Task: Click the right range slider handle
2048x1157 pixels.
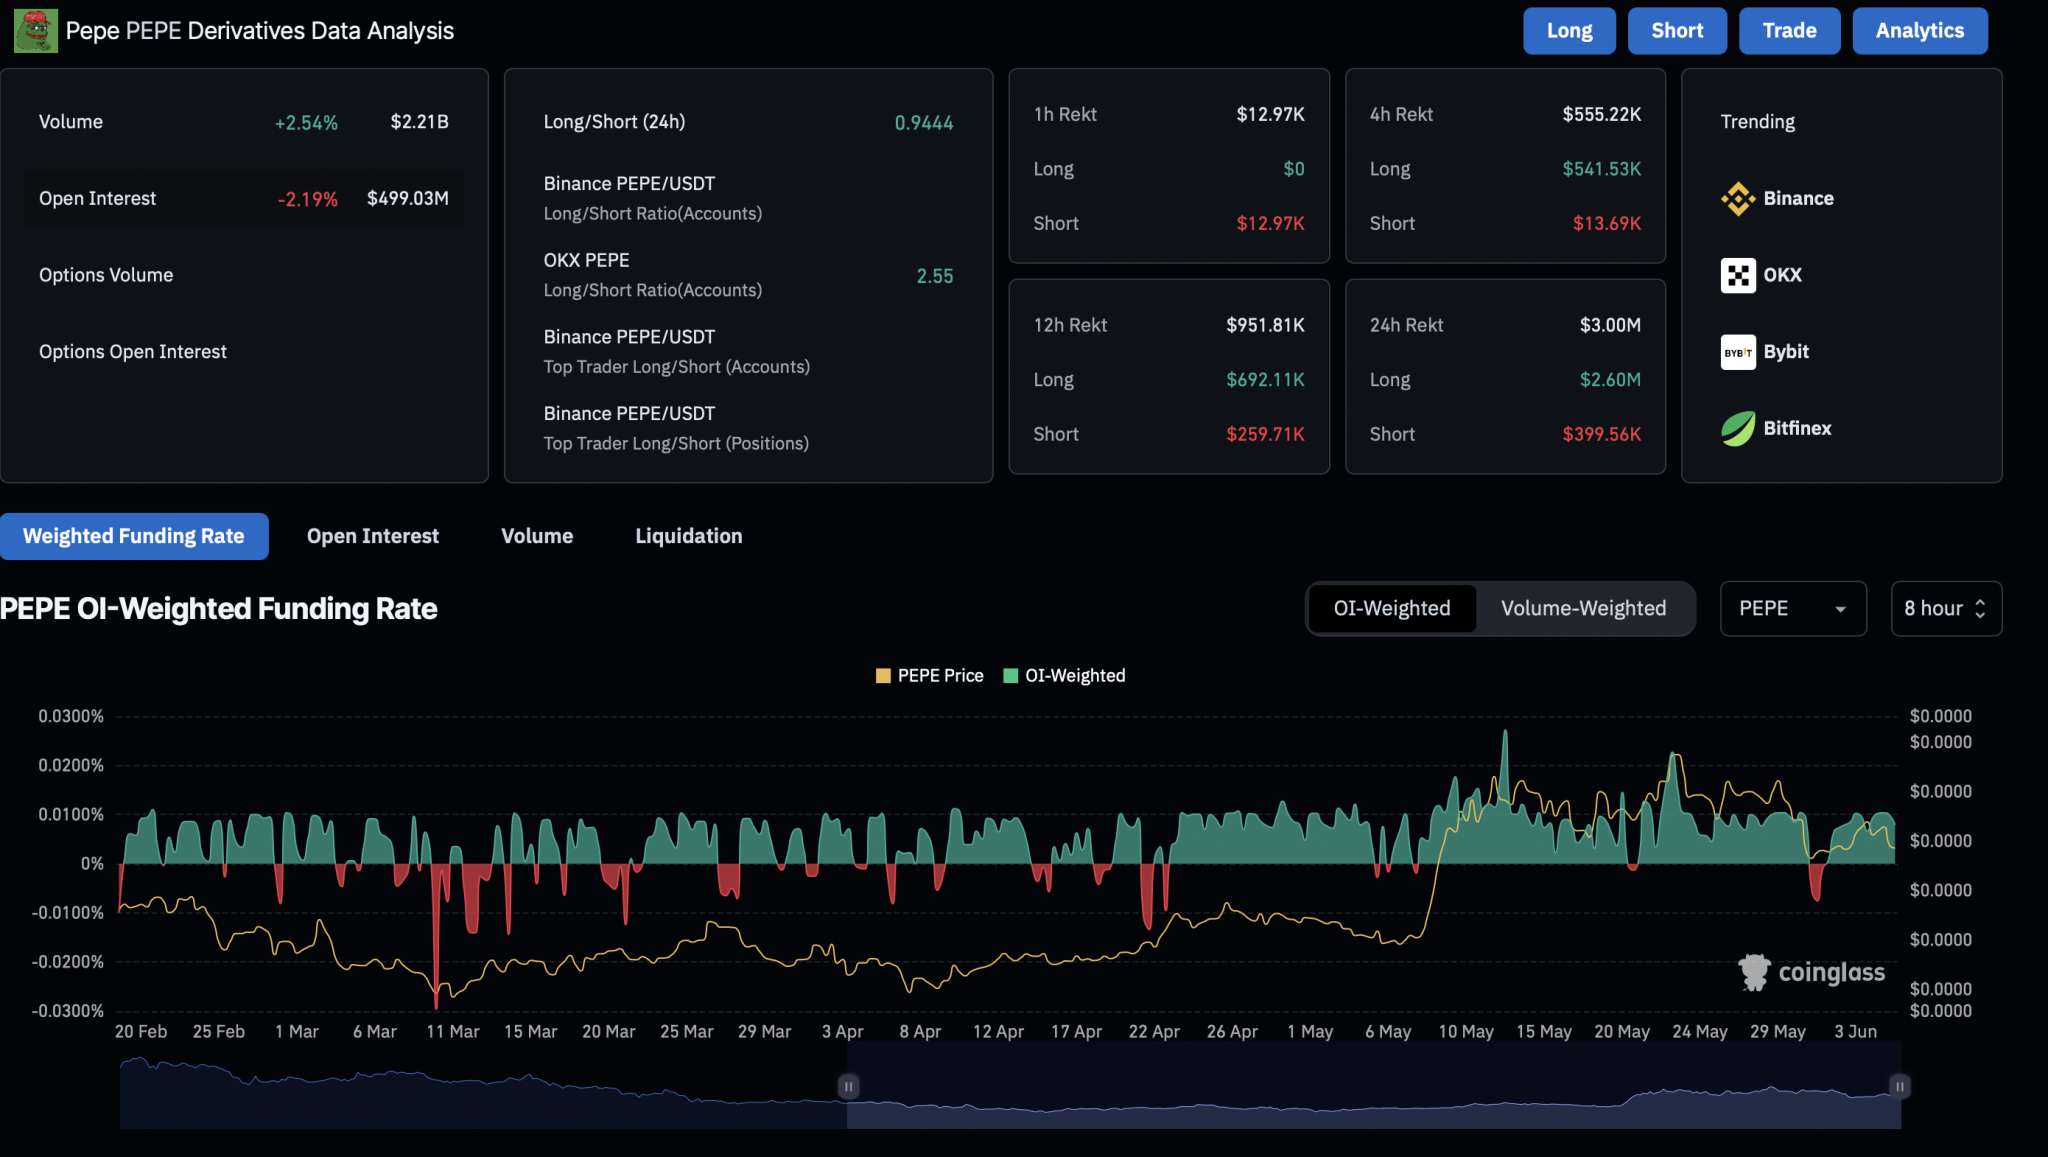Action: (x=1899, y=1086)
